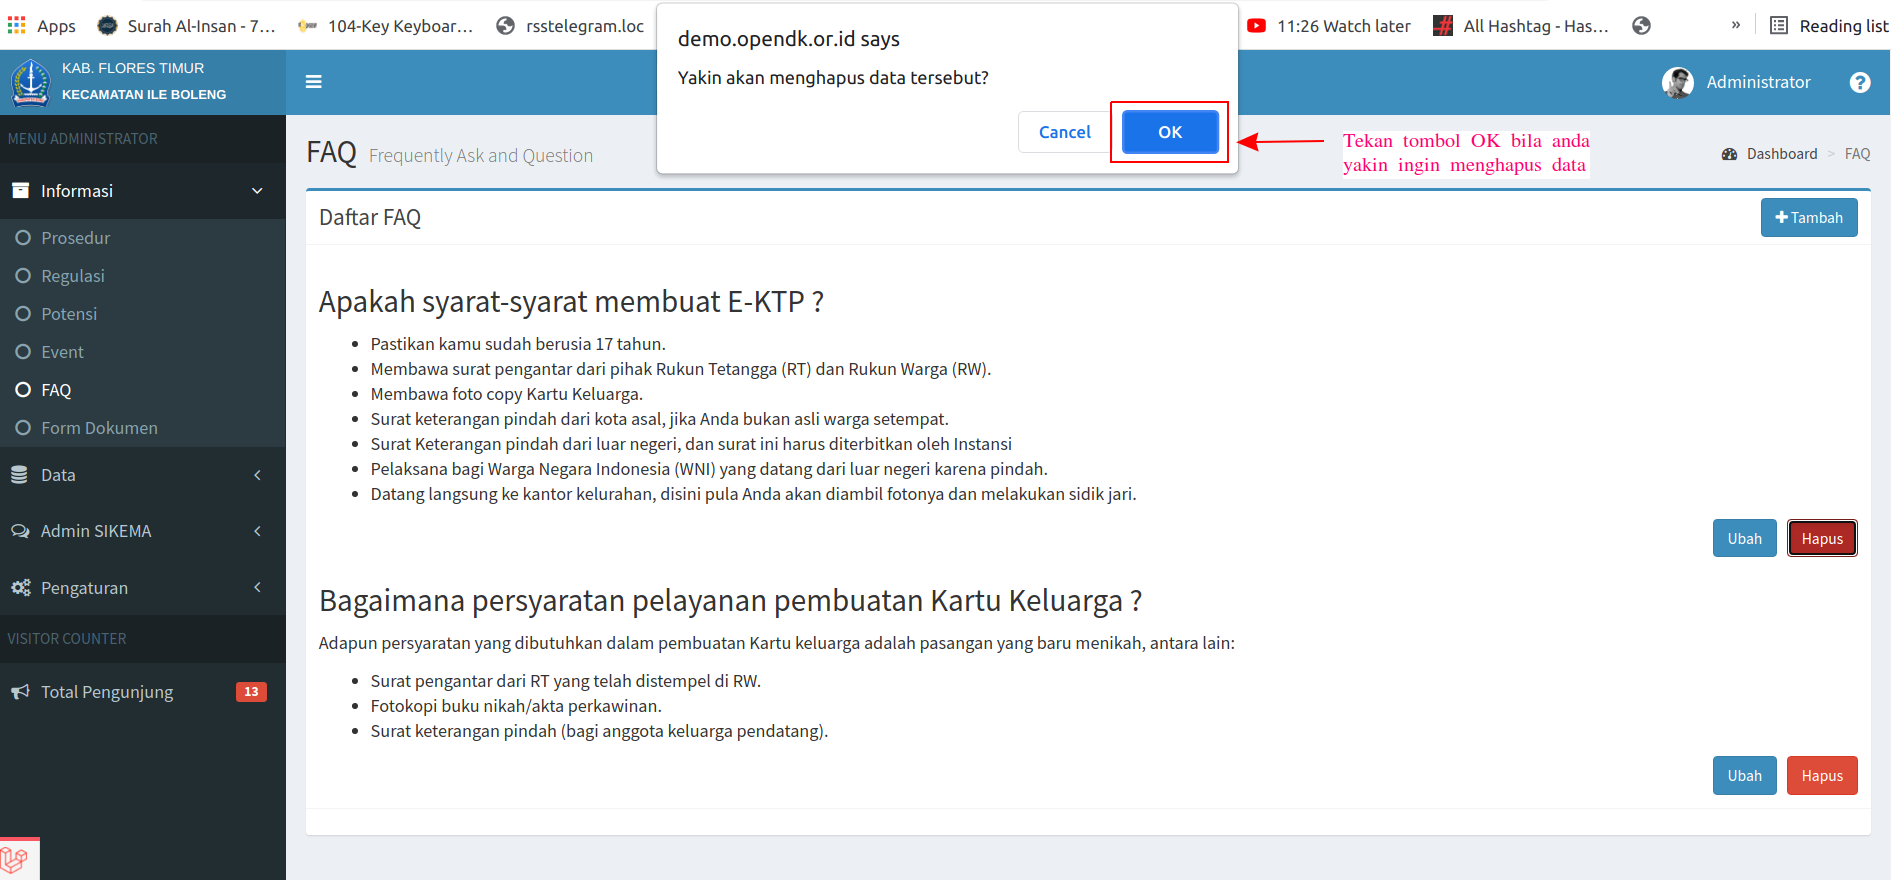The height and width of the screenshot is (880, 1891).
Task: Click the Data database stack icon
Action: (19, 475)
